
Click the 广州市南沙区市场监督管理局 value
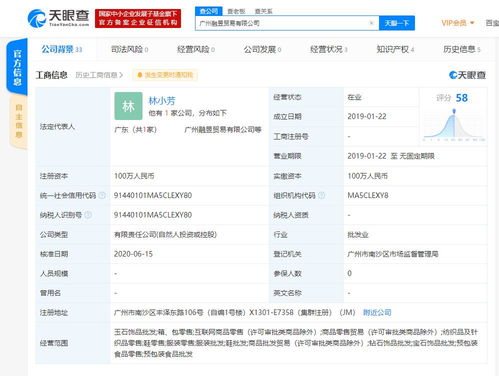pos(393,254)
